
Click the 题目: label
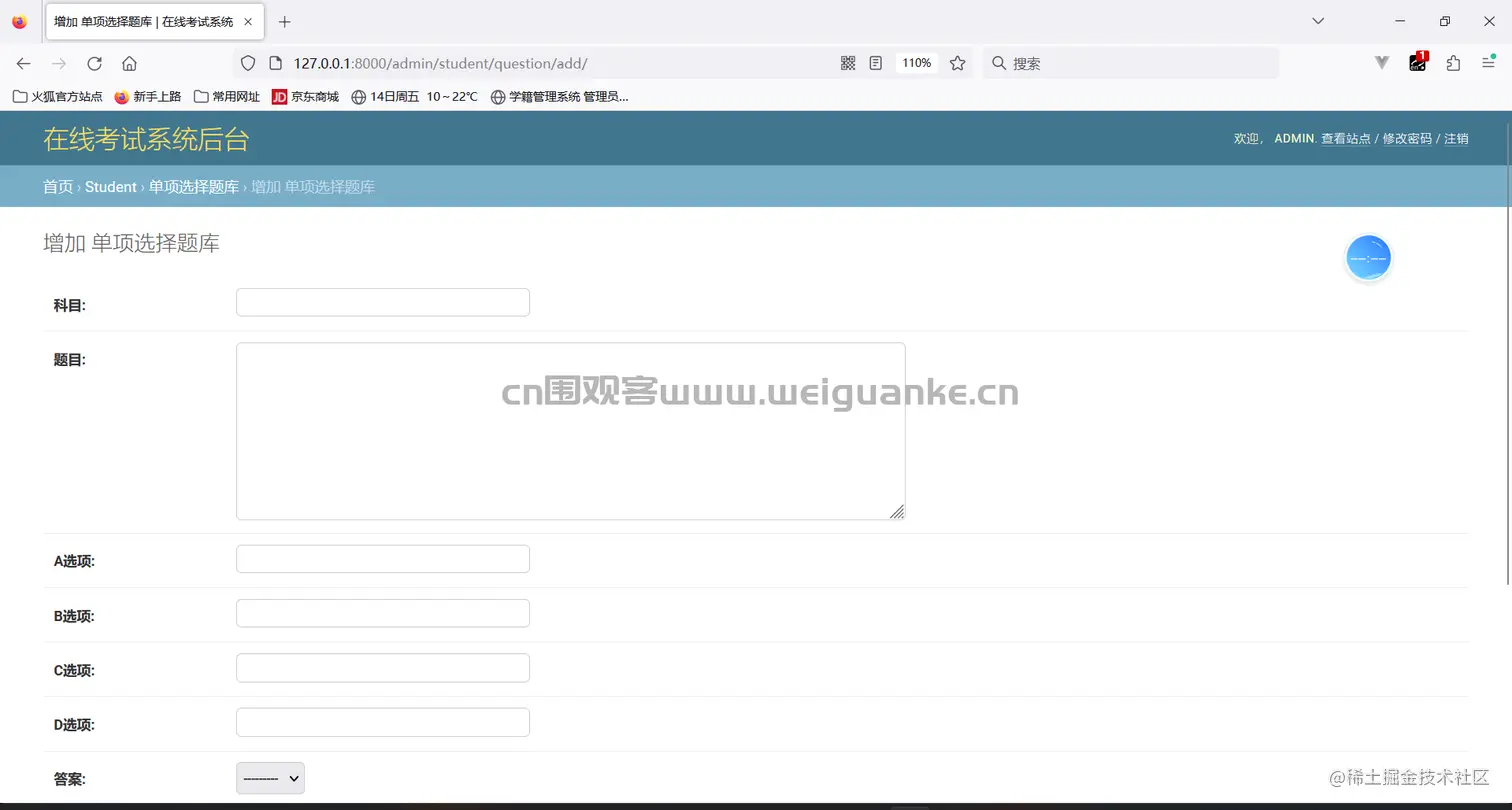70,360
